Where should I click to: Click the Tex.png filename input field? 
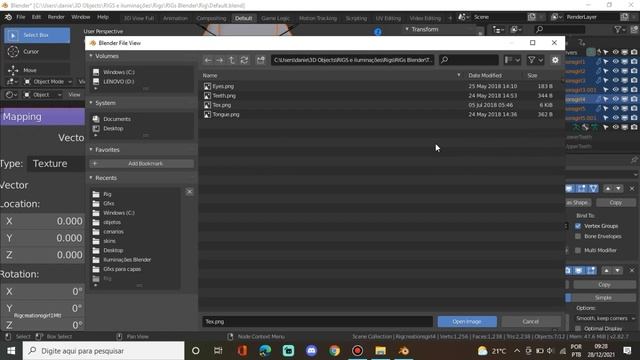[x=317, y=322]
